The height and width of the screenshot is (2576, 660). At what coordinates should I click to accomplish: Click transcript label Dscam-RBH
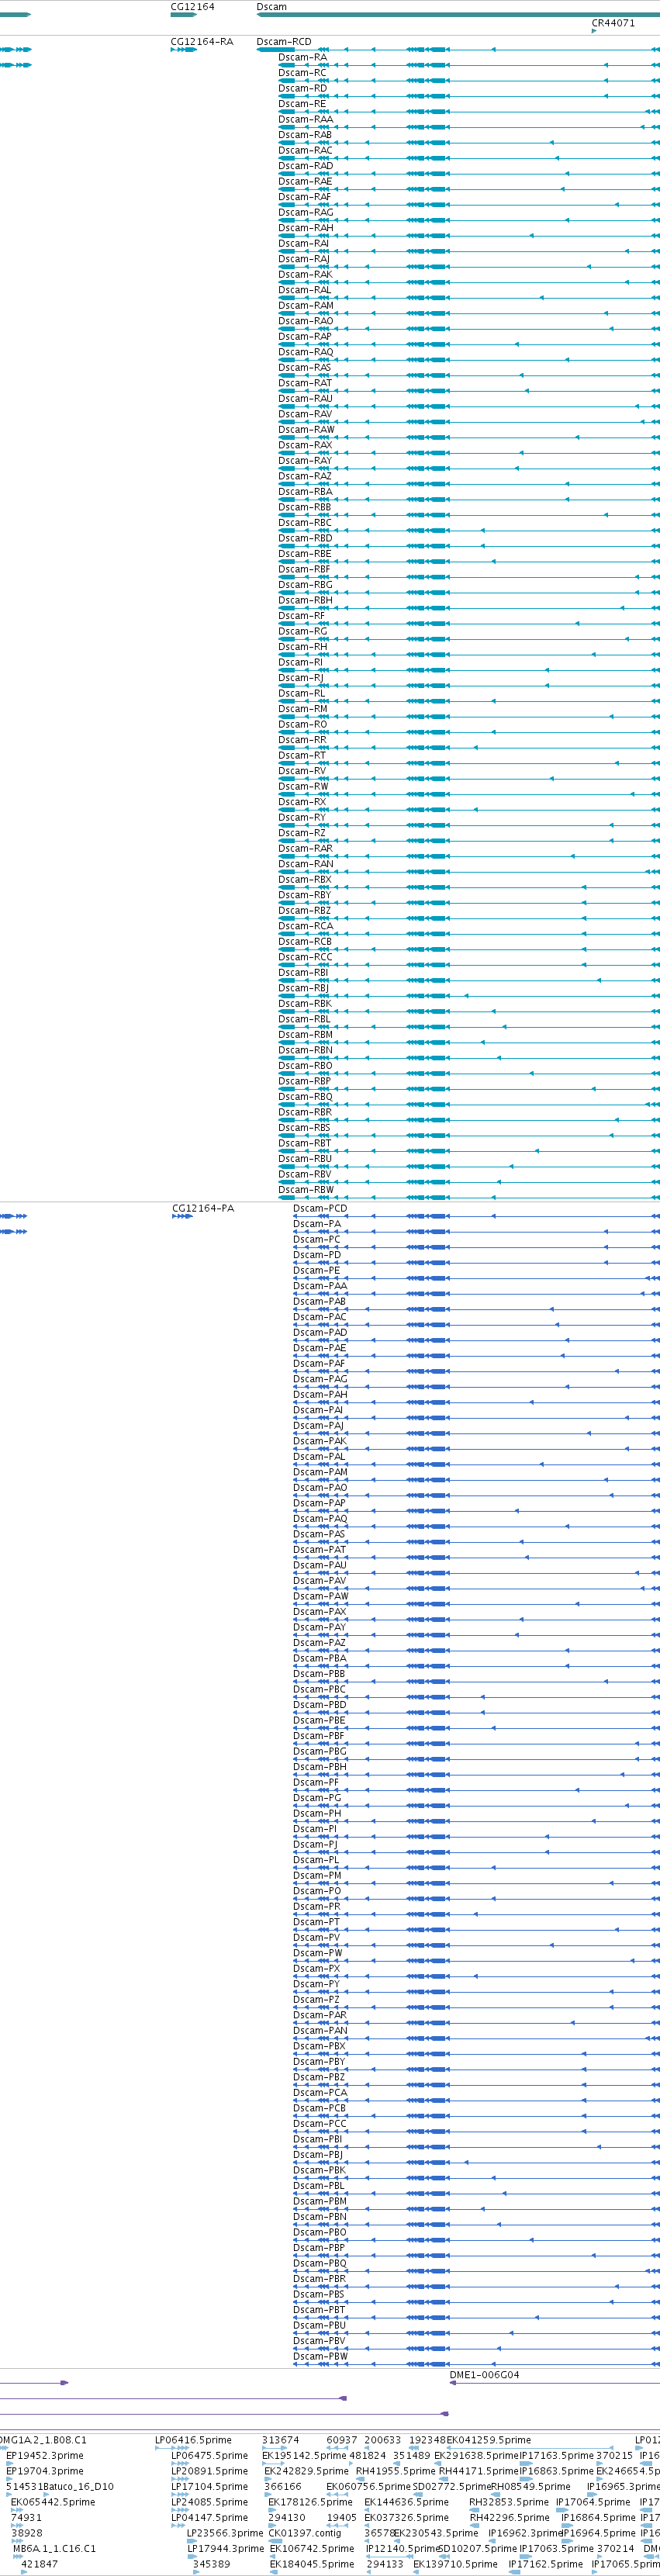(305, 601)
